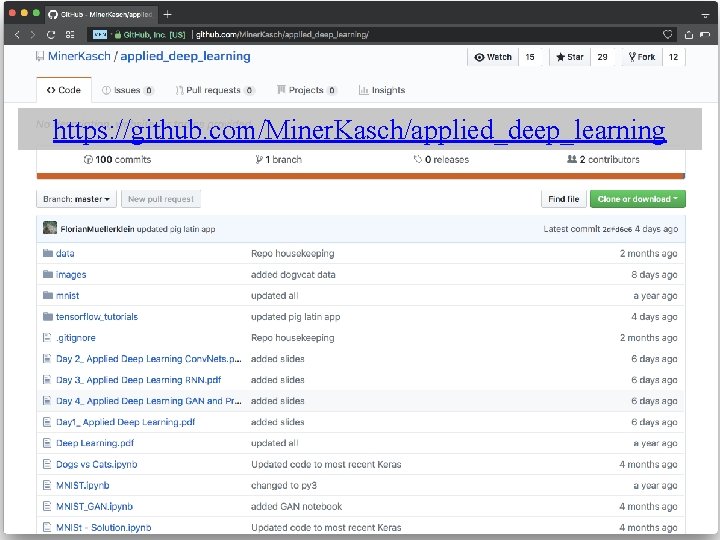View the 100 commits history

[x=118, y=159]
